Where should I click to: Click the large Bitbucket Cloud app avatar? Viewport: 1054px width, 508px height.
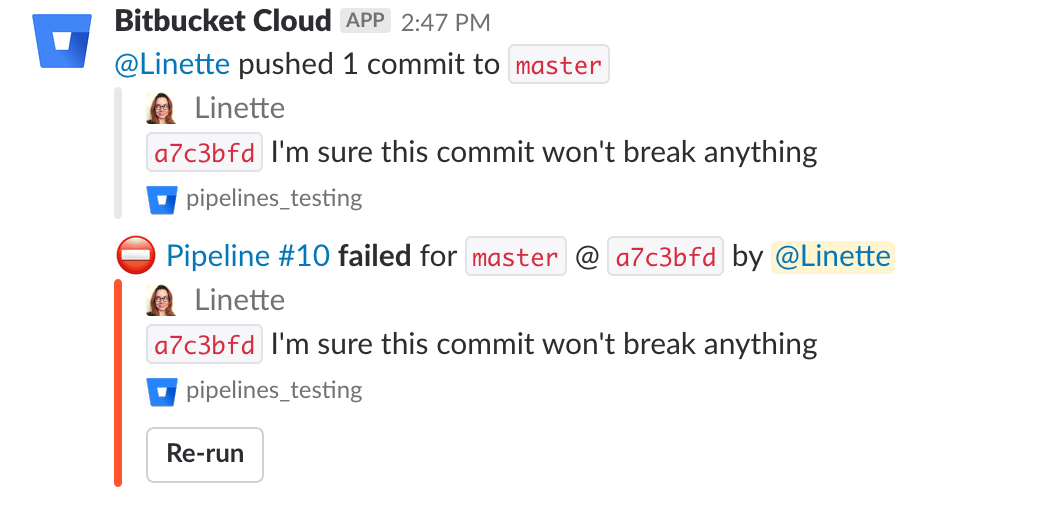(x=62, y=41)
